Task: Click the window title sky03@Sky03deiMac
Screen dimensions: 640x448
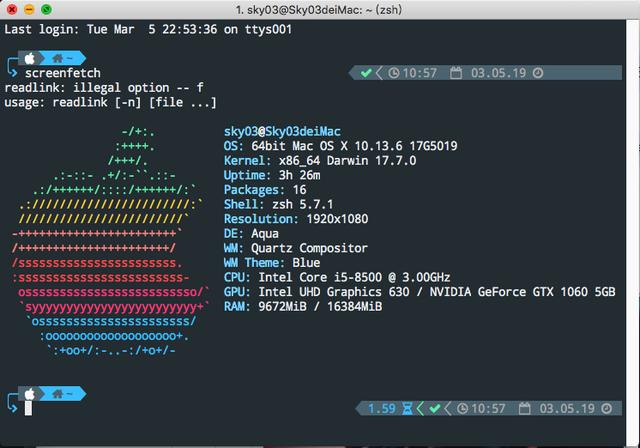Action: click(x=319, y=9)
